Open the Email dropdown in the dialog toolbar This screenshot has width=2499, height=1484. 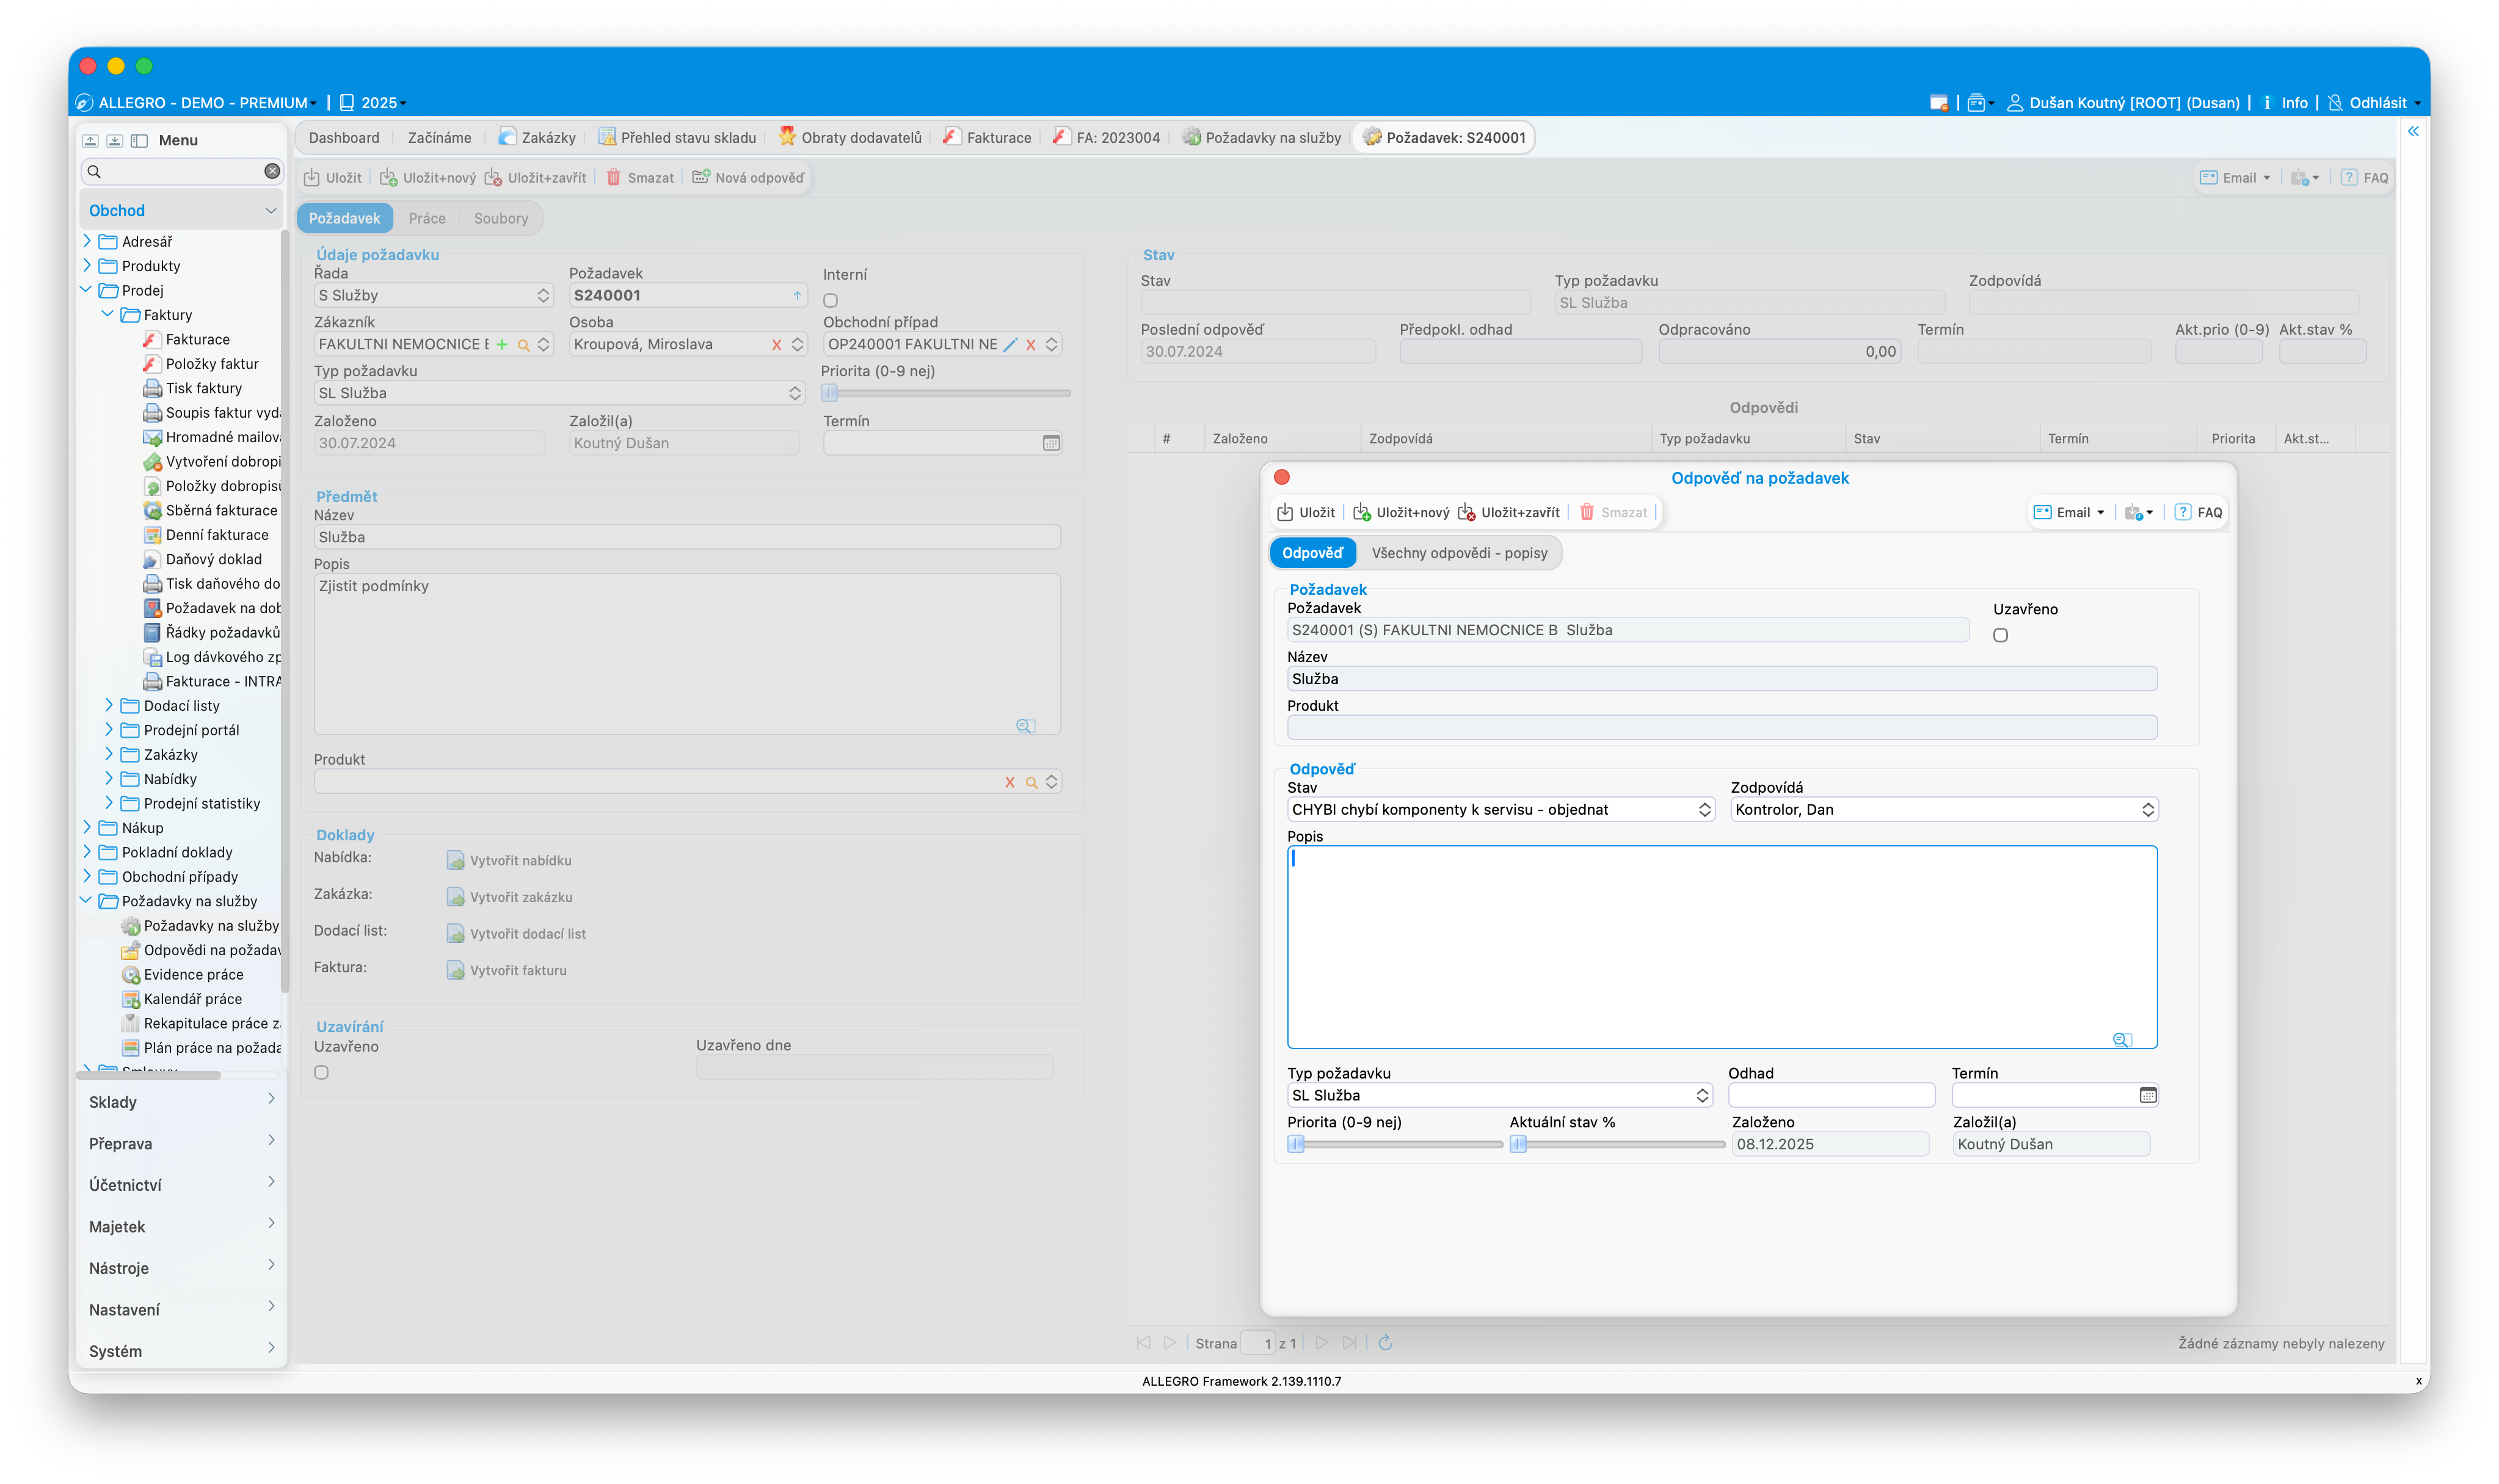(2069, 512)
